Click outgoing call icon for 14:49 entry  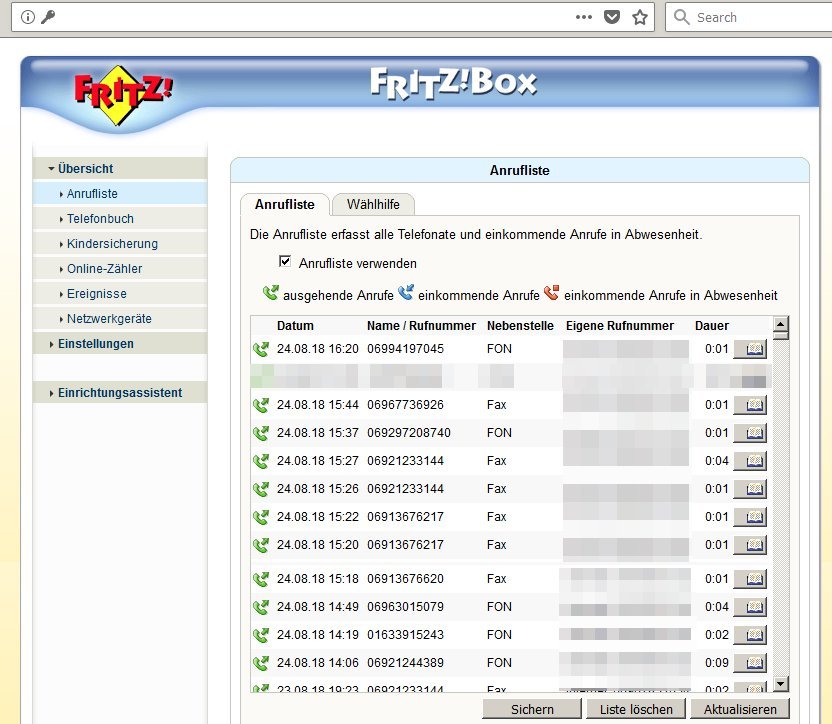point(261,607)
